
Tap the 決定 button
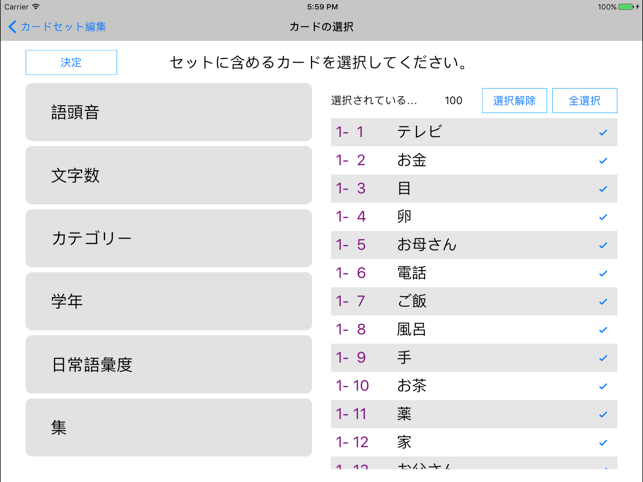pyautogui.click(x=71, y=62)
